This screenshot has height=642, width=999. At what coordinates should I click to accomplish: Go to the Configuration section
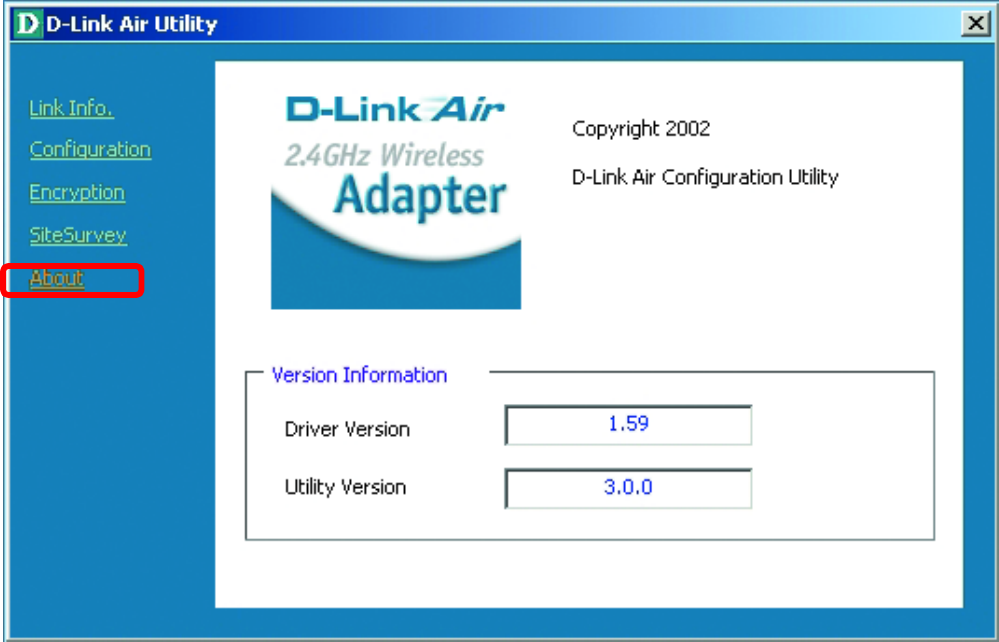(90, 150)
